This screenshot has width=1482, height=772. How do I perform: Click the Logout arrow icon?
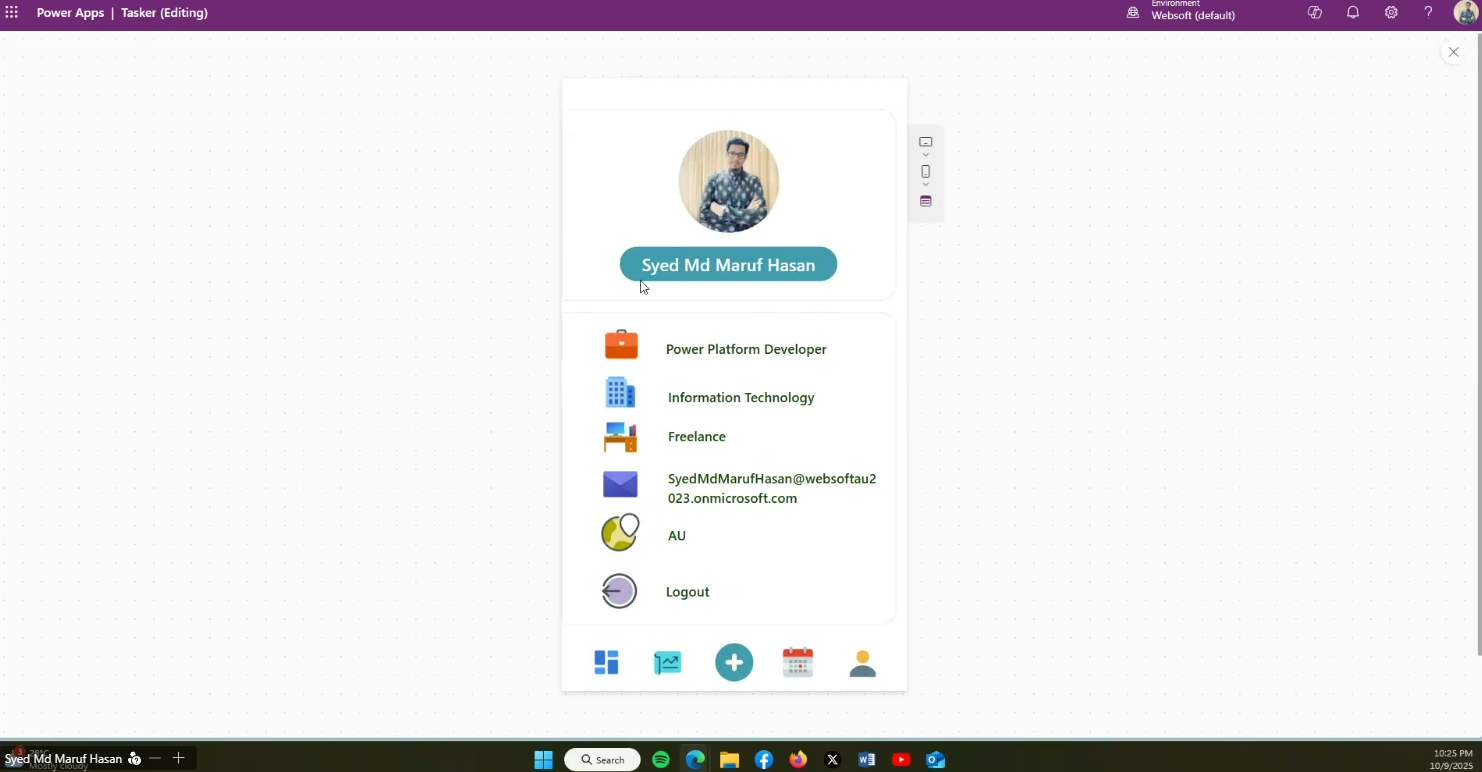(x=619, y=591)
